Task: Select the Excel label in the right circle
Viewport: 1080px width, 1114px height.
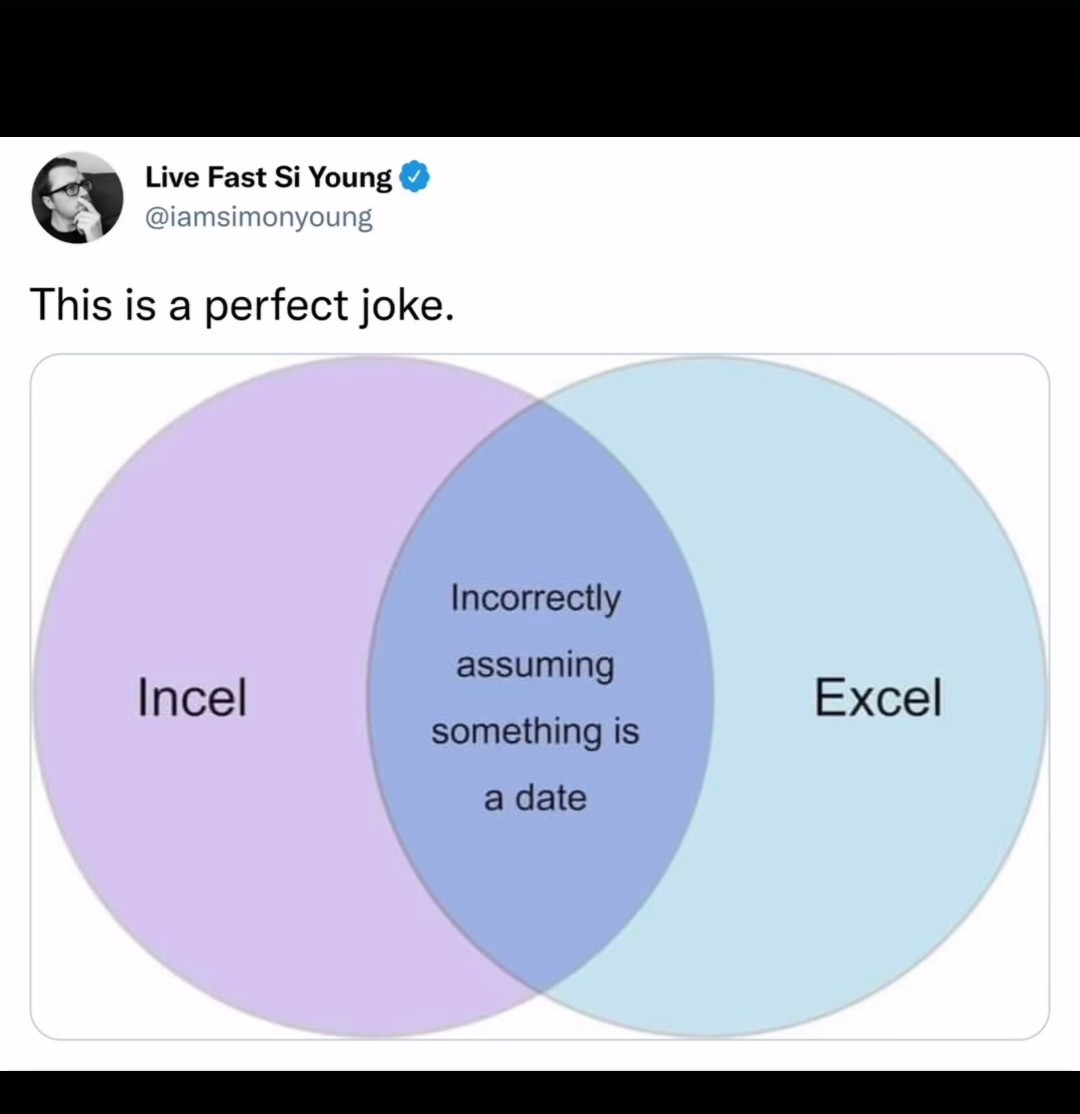Action: (878, 697)
